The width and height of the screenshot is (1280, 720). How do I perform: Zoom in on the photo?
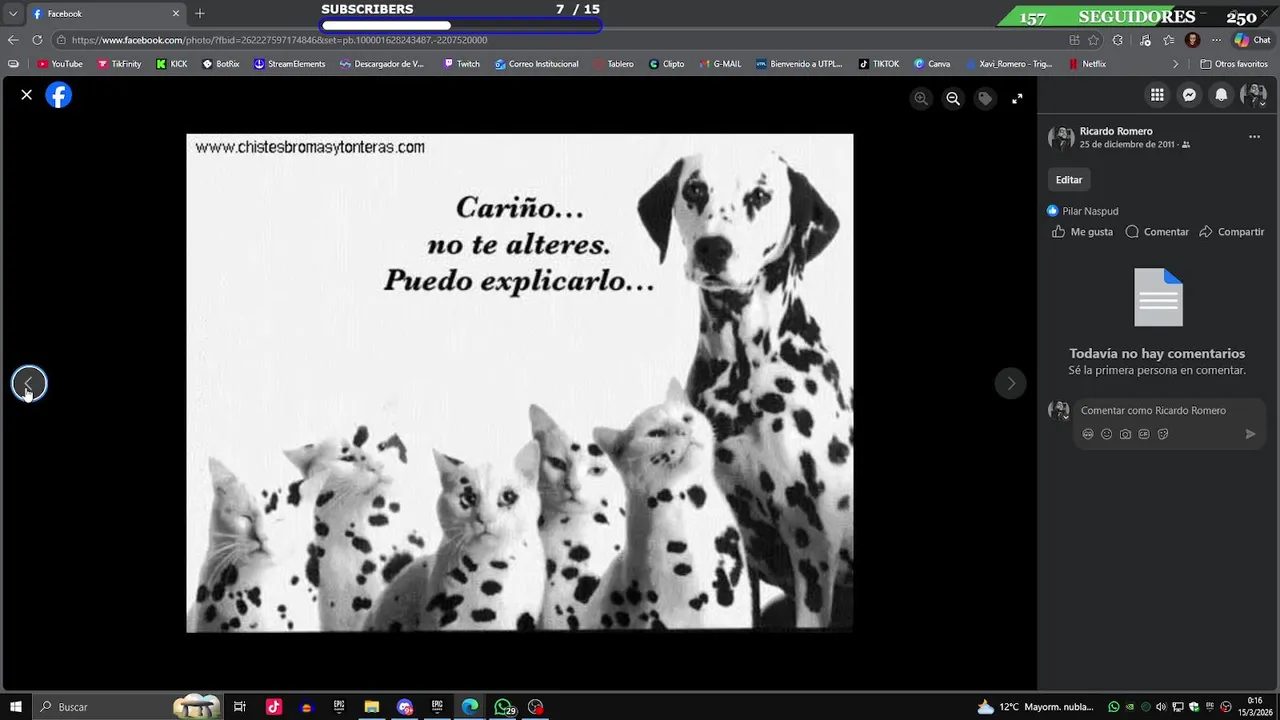[921, 98]
